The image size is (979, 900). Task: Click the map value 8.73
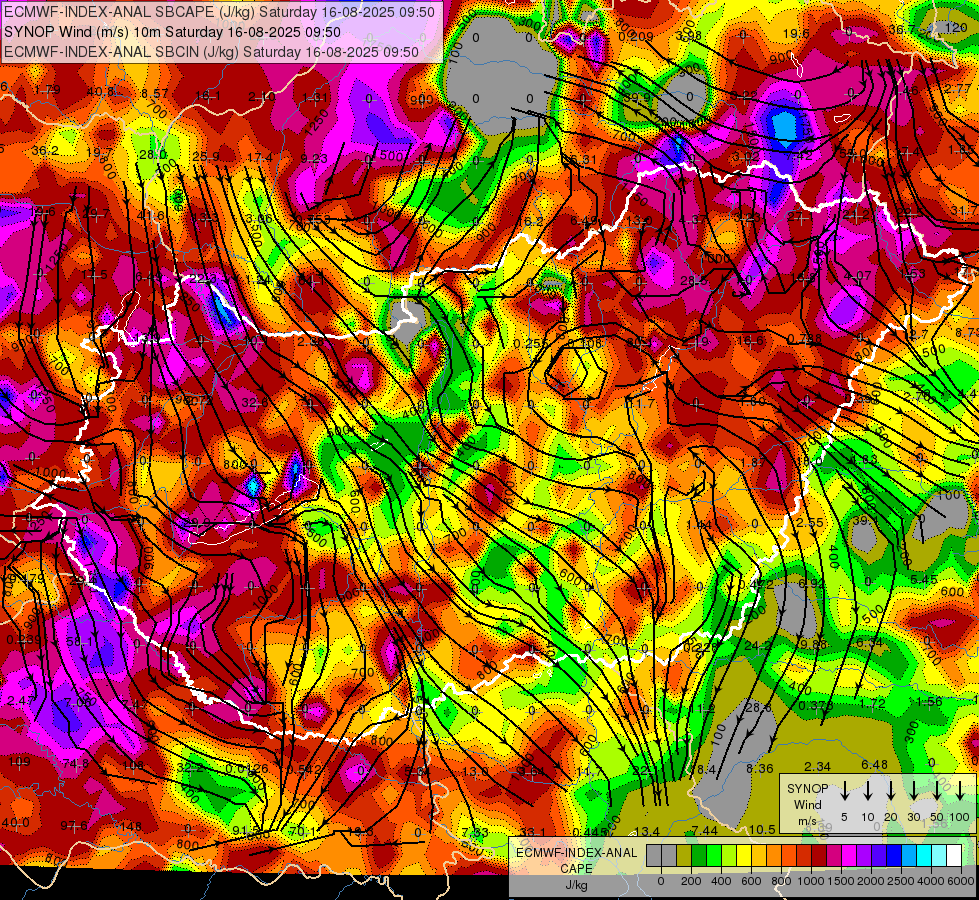point(967,332)
